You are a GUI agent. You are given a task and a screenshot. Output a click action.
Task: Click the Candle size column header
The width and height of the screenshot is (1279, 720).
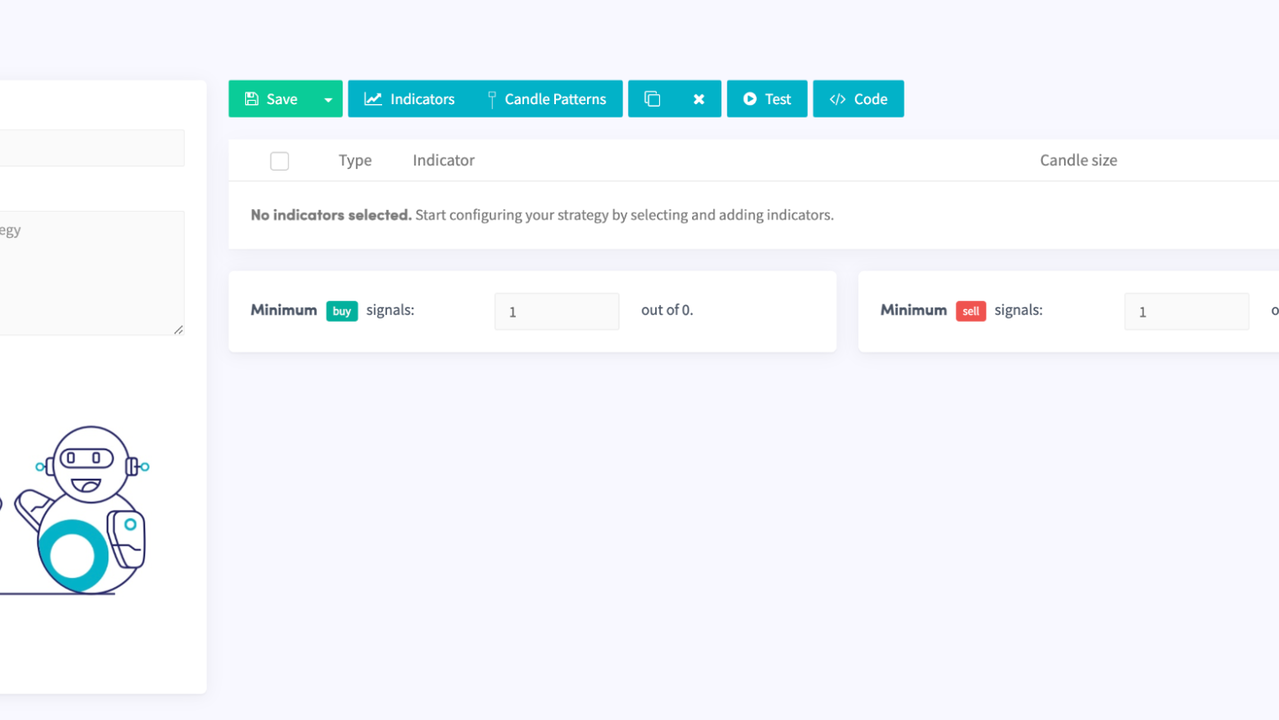click(1078, 160)
